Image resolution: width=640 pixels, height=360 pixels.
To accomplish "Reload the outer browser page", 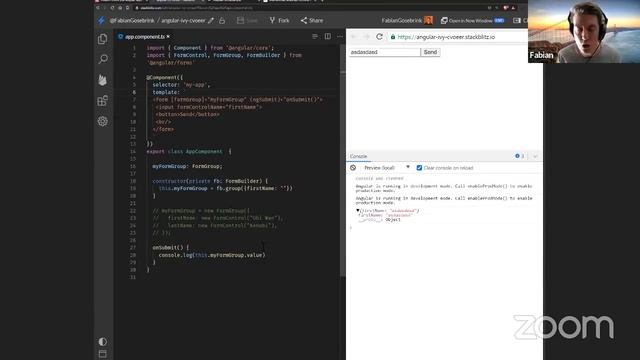I will pyautogui.click(x=112, y=8).
